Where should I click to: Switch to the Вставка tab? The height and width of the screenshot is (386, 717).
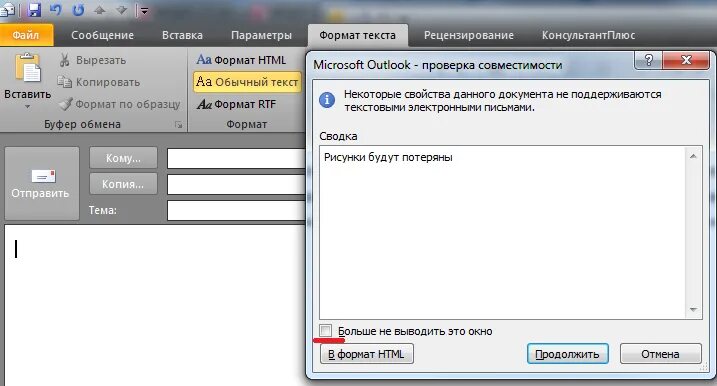point(182,35)
